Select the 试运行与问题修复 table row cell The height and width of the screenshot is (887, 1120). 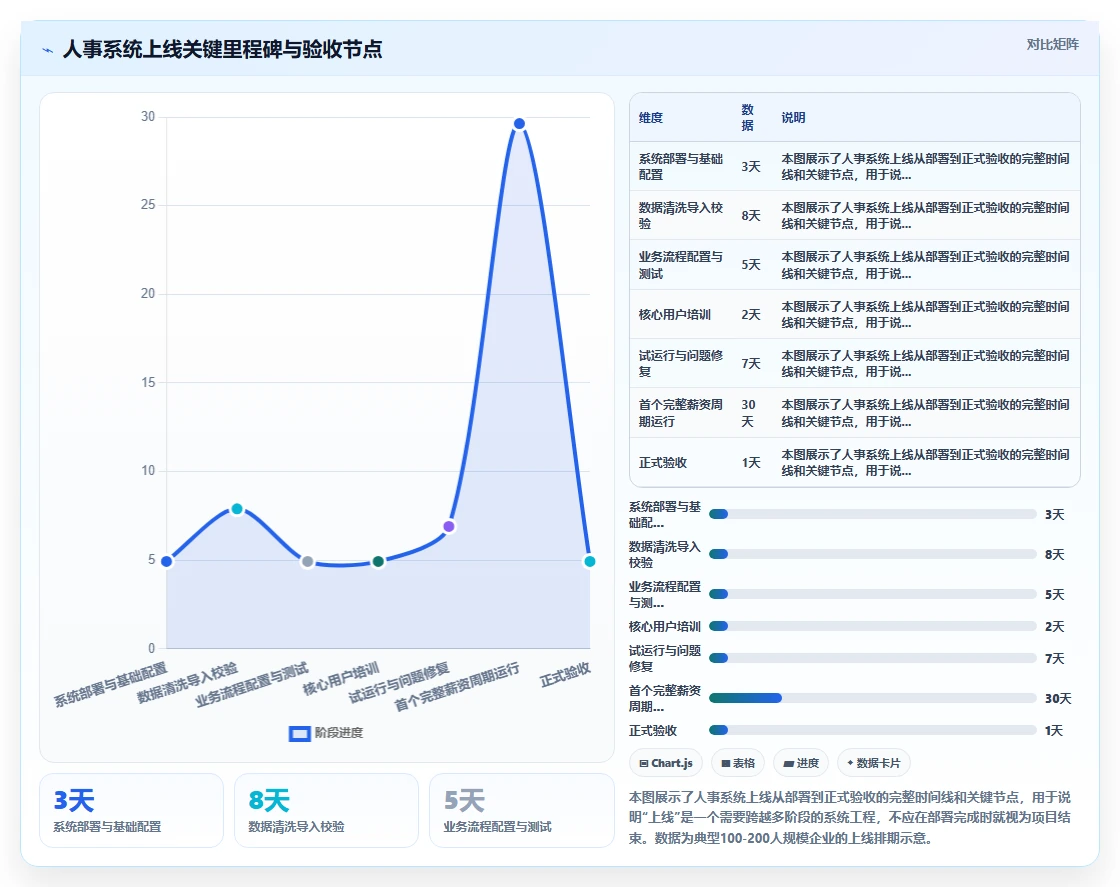pyautogui.click(x=681, y=364)
